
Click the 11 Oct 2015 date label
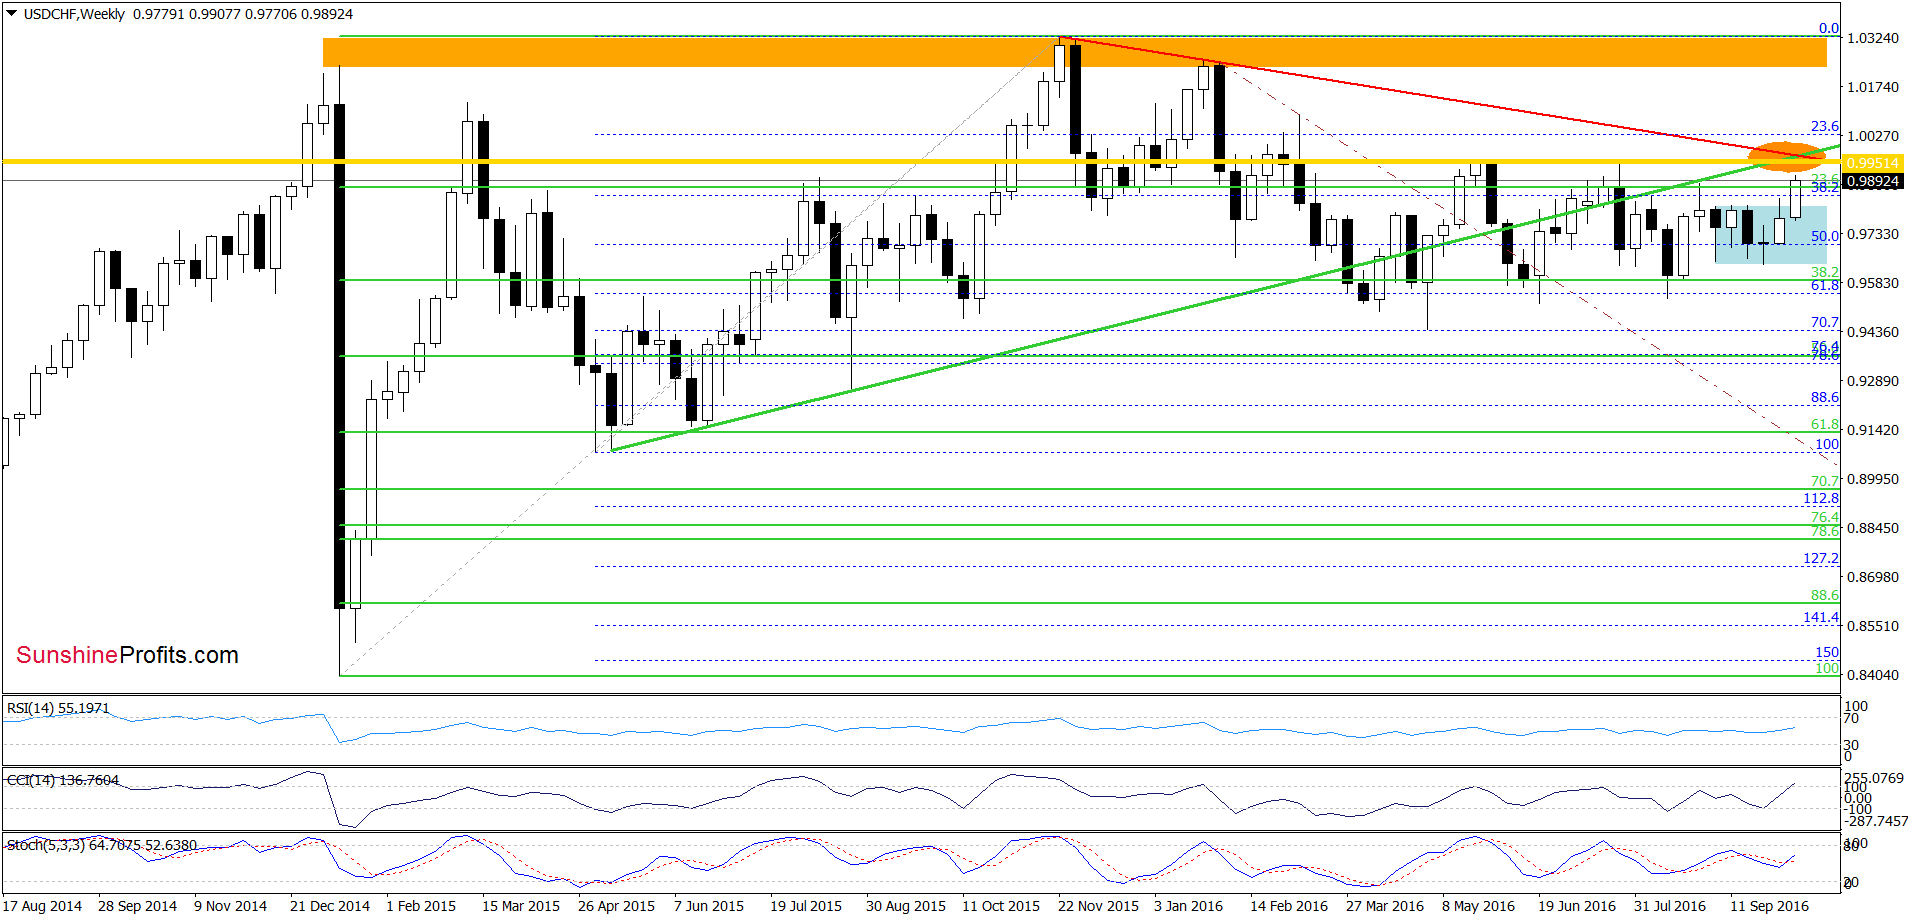(x=1001, y=906)
